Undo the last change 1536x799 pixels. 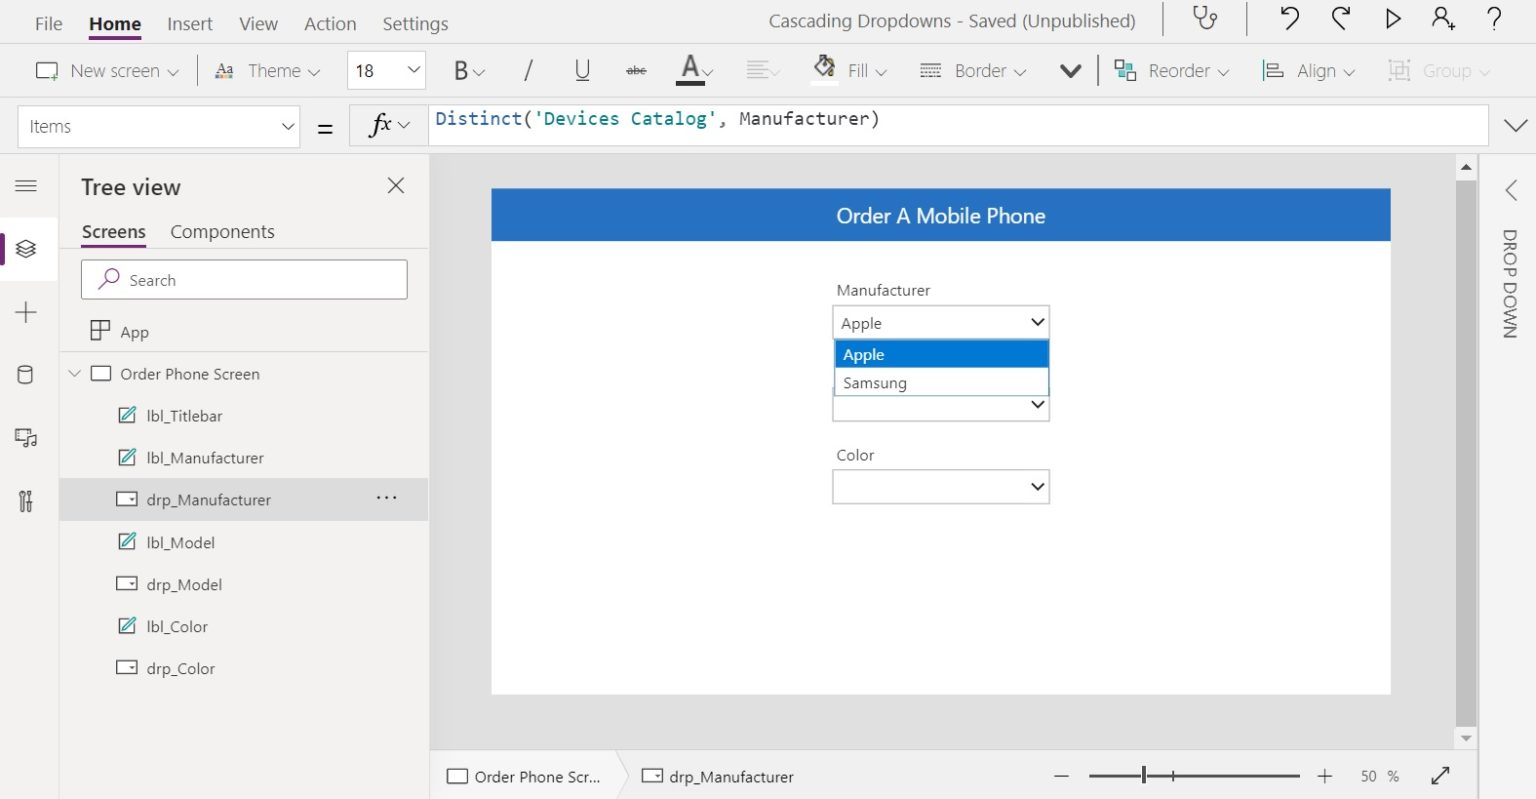point(1291,19)
